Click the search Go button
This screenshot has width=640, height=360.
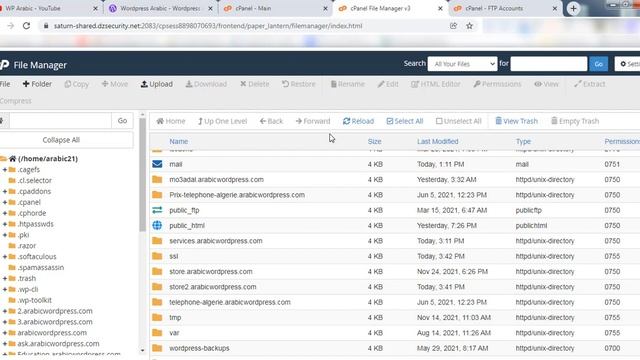pos(598,64)
